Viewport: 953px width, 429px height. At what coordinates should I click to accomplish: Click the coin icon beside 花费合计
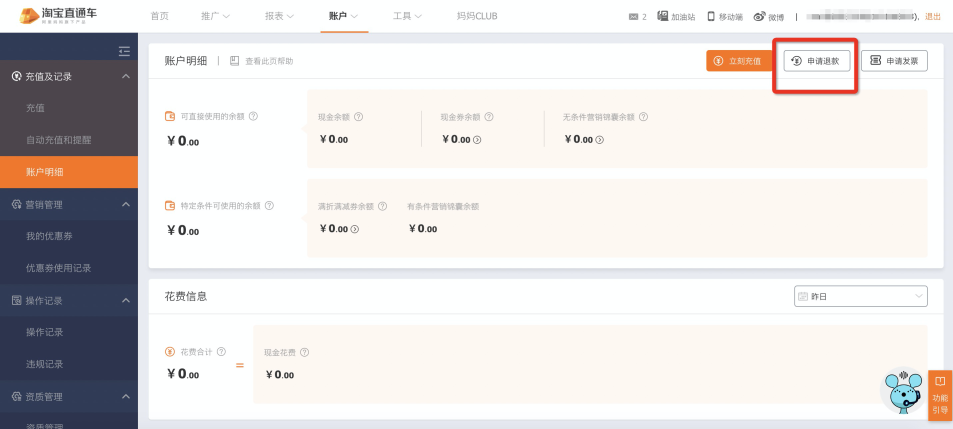pyautogui.click(x=170, y=351)
